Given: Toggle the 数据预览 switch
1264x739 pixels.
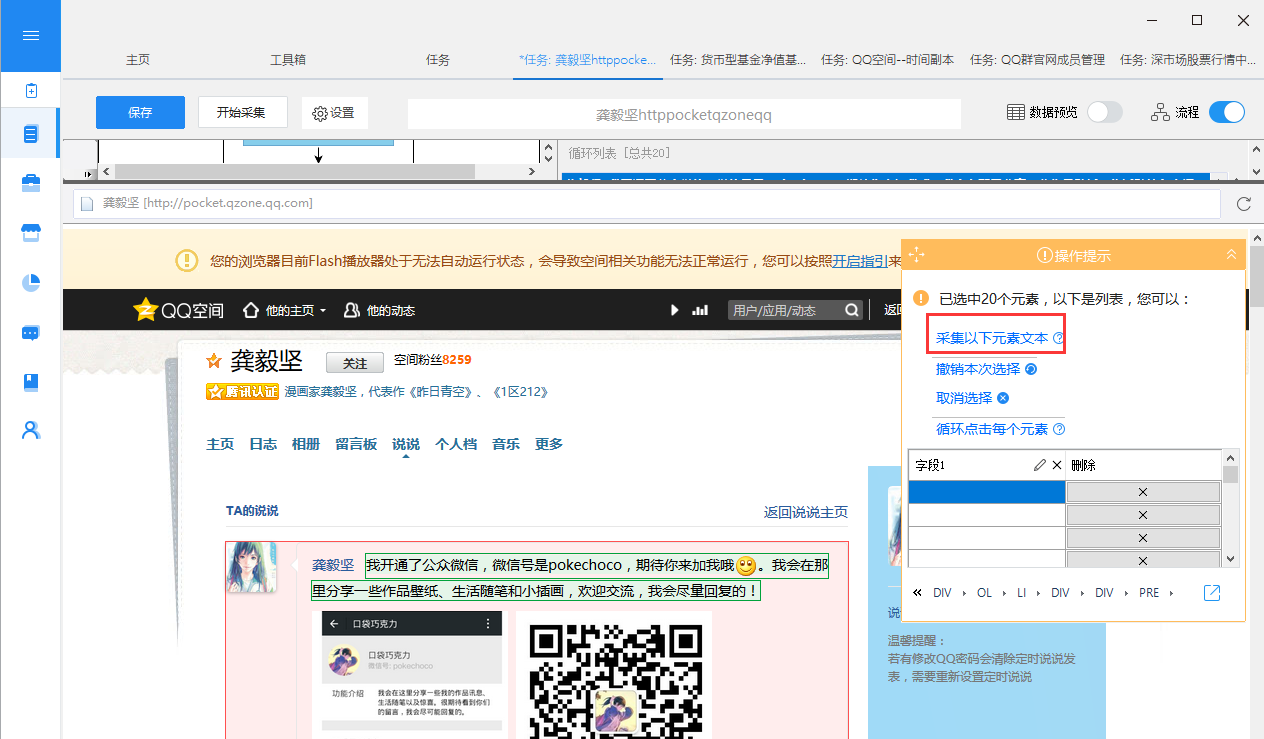Looking at the screenshot, I should click(1105, 112).
